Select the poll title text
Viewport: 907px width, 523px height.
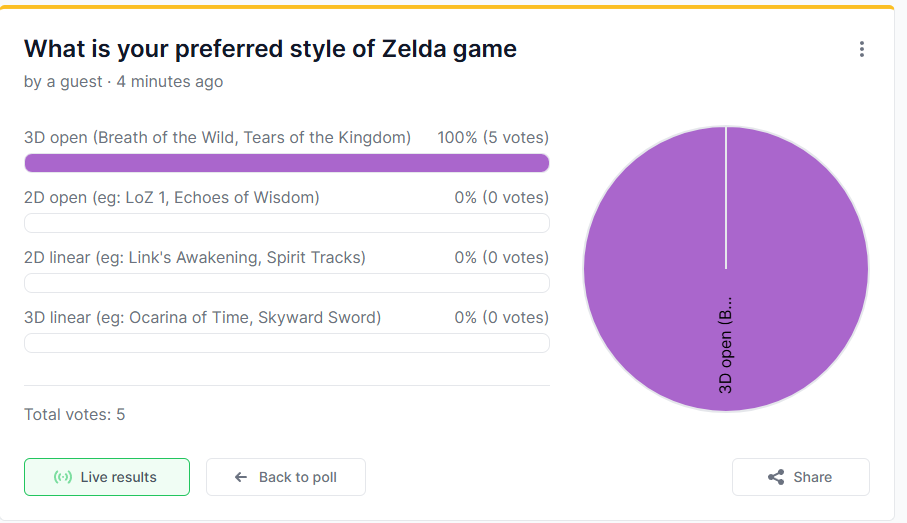click(x=270, y=48)
